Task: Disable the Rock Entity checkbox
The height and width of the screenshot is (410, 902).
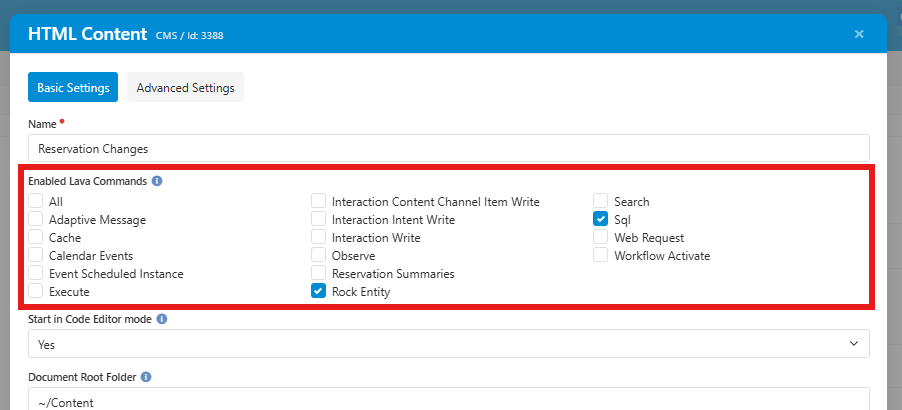Action: (318, 291)
